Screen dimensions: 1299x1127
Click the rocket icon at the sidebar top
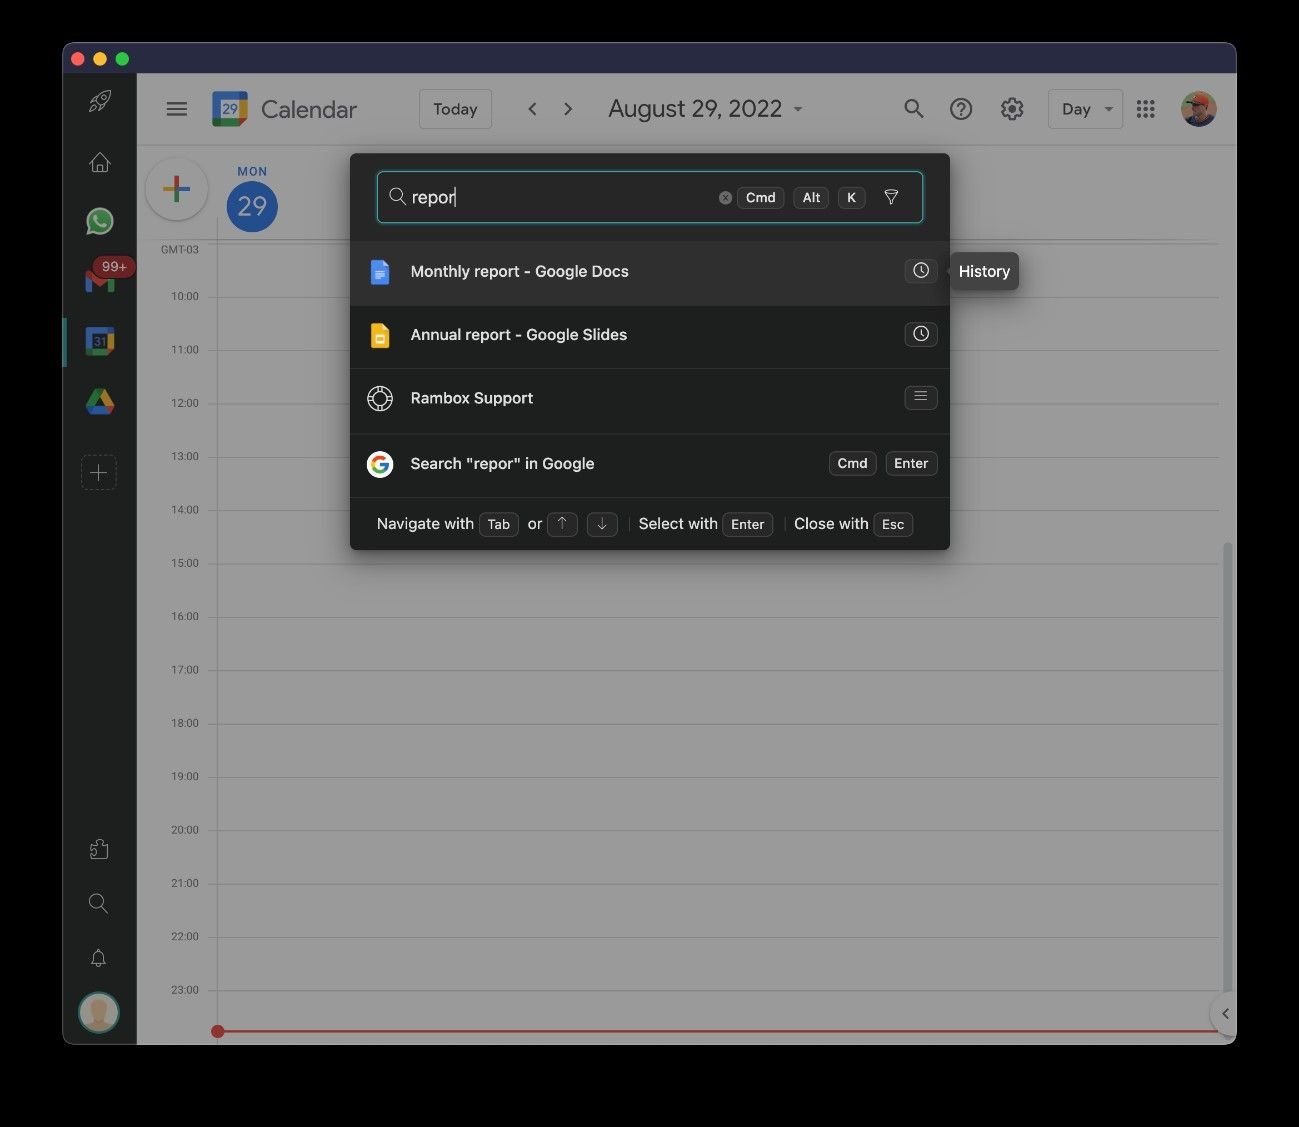(x=99, y=101)
